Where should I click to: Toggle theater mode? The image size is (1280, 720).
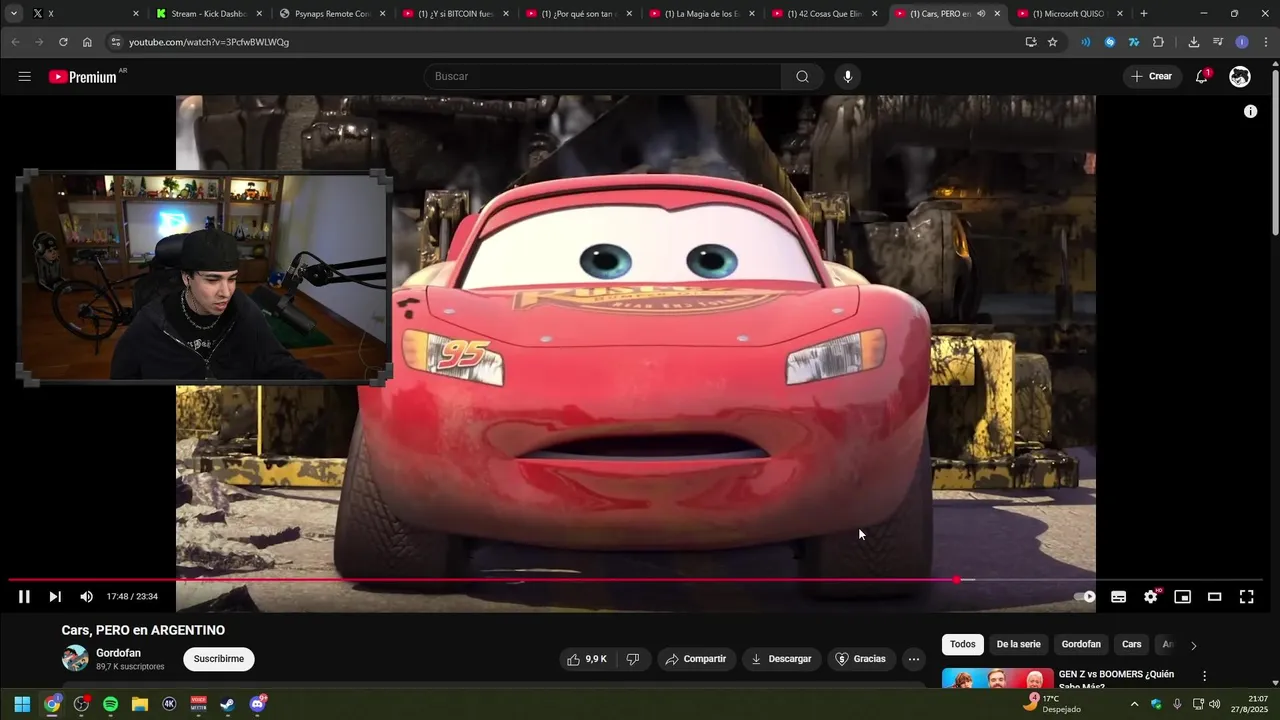1215,597
